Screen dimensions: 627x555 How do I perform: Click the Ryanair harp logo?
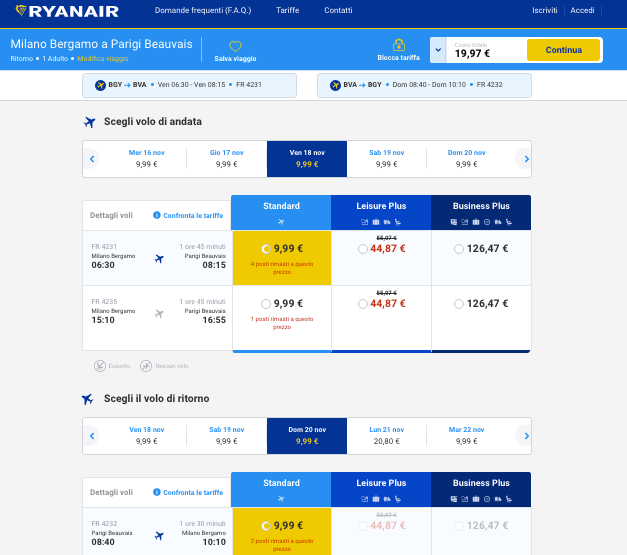point(20,11)
